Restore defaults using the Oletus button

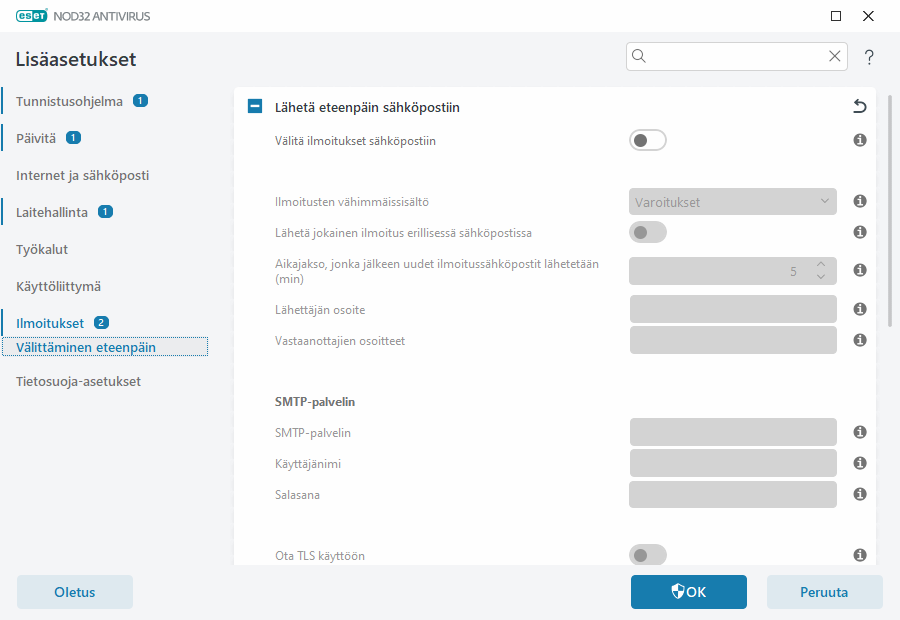(74, 592)
